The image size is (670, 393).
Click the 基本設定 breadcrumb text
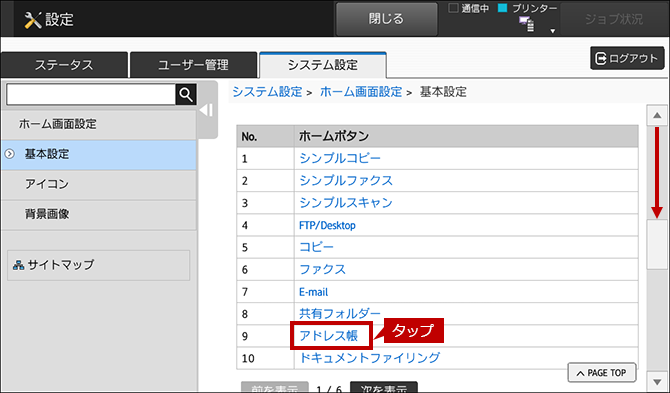point(443,92)
